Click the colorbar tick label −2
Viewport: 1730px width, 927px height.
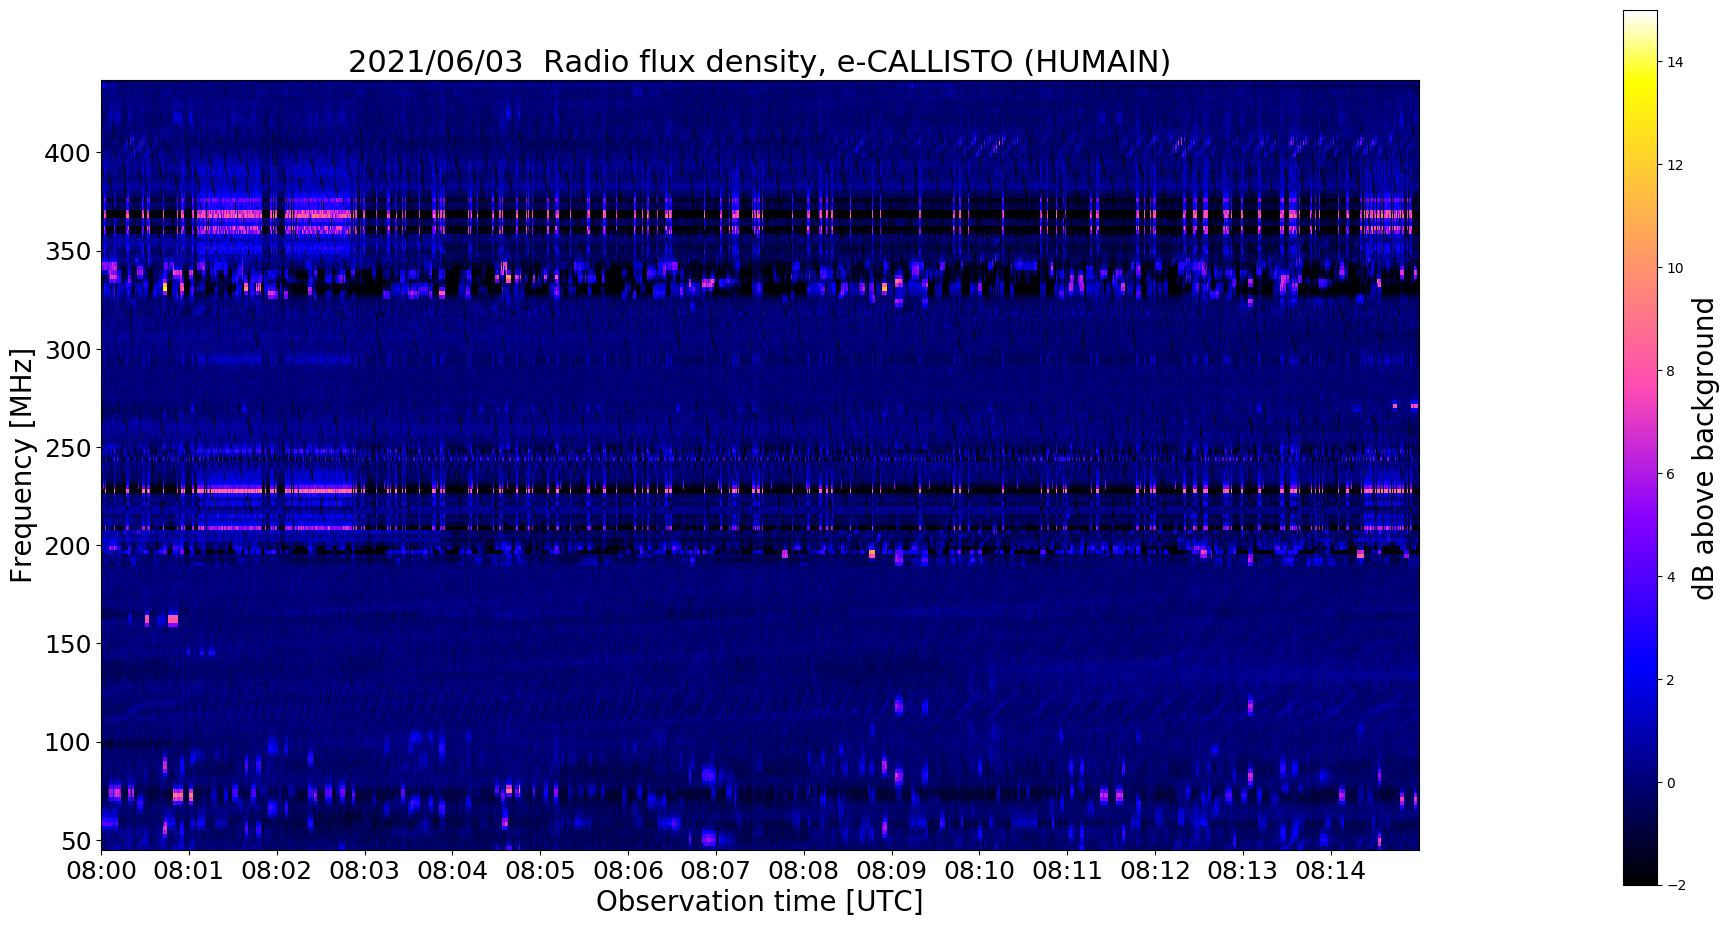click(x=1675, y=885)
